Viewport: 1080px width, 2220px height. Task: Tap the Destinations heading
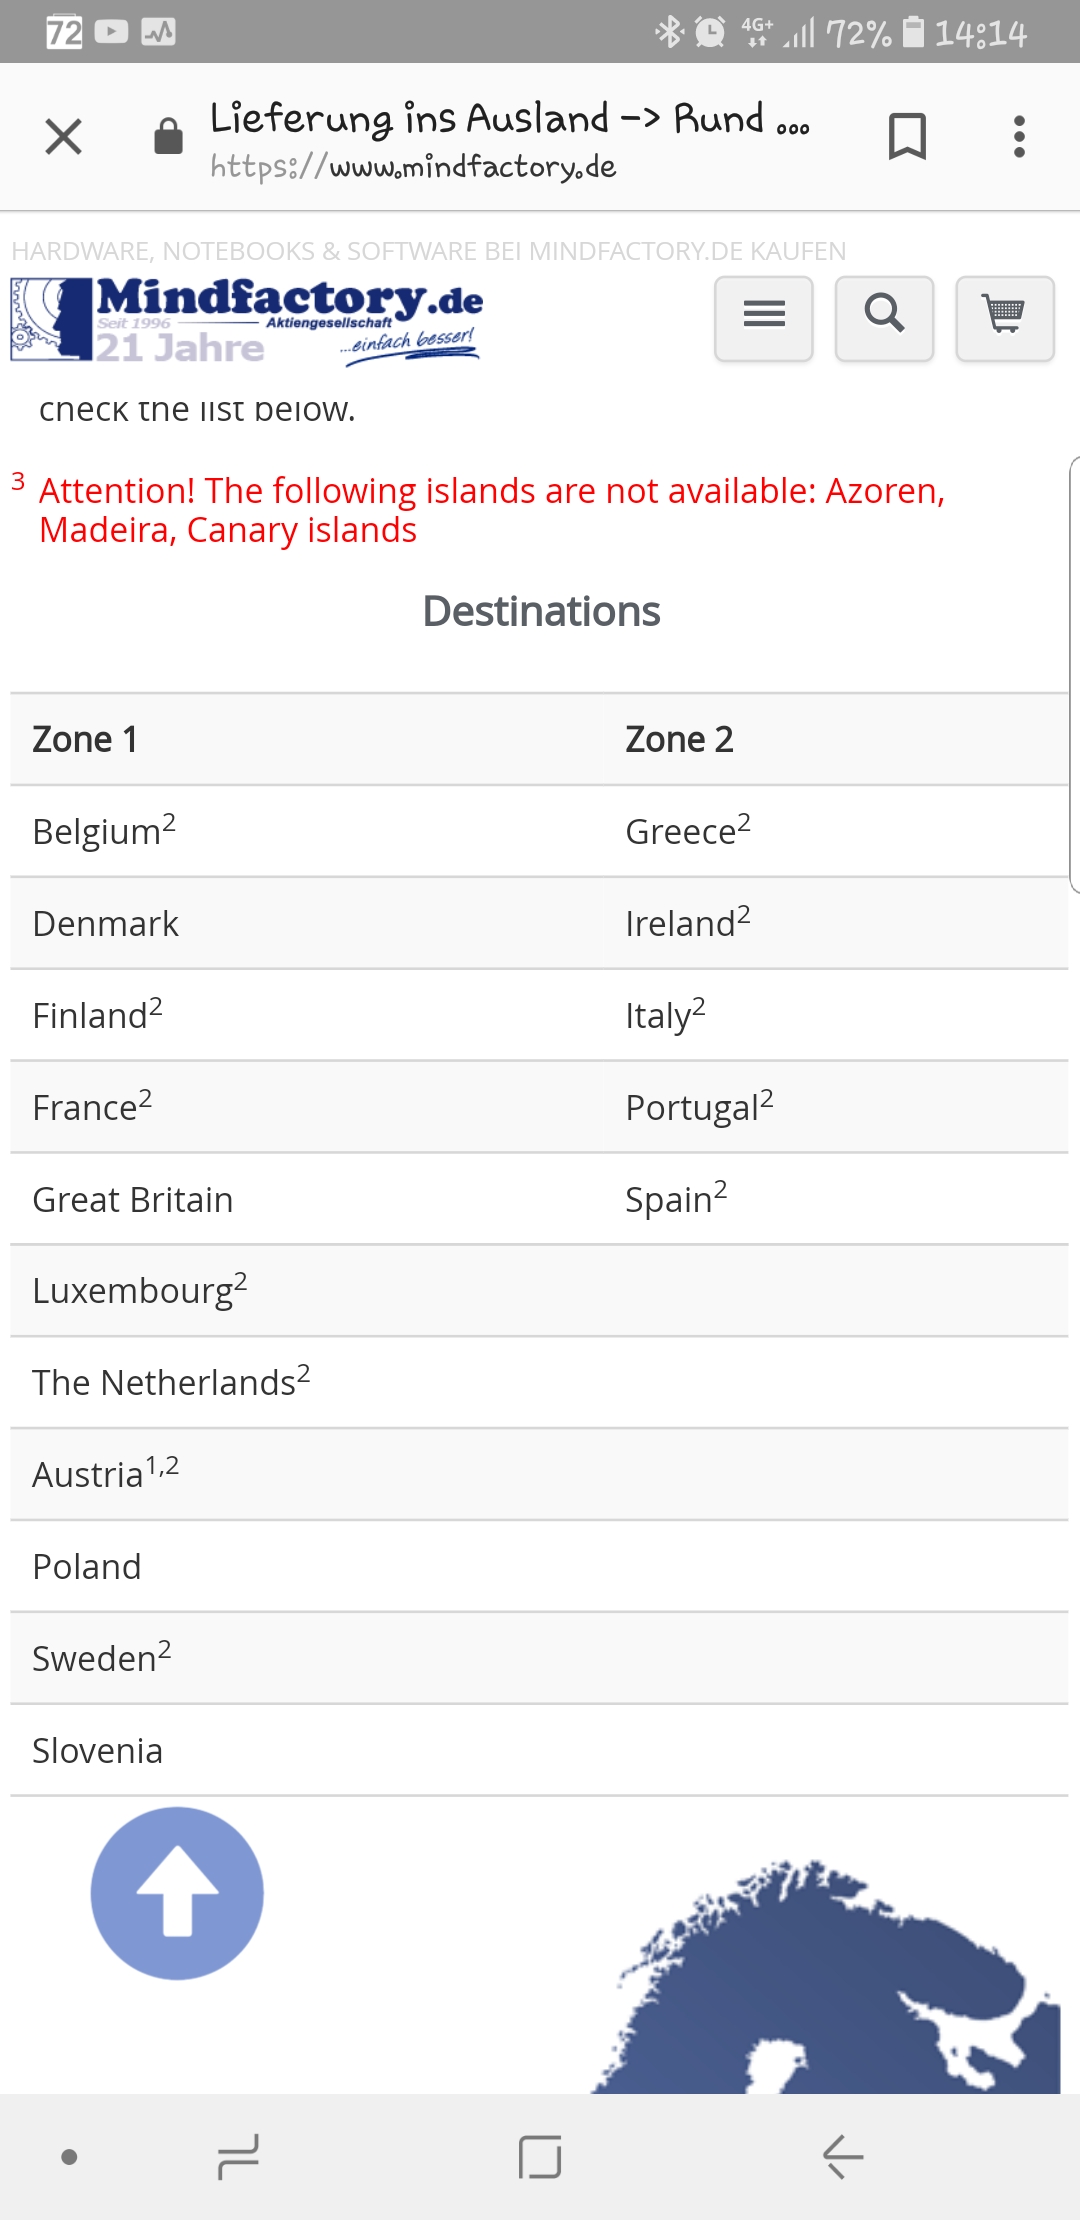(x=541, y=612)
